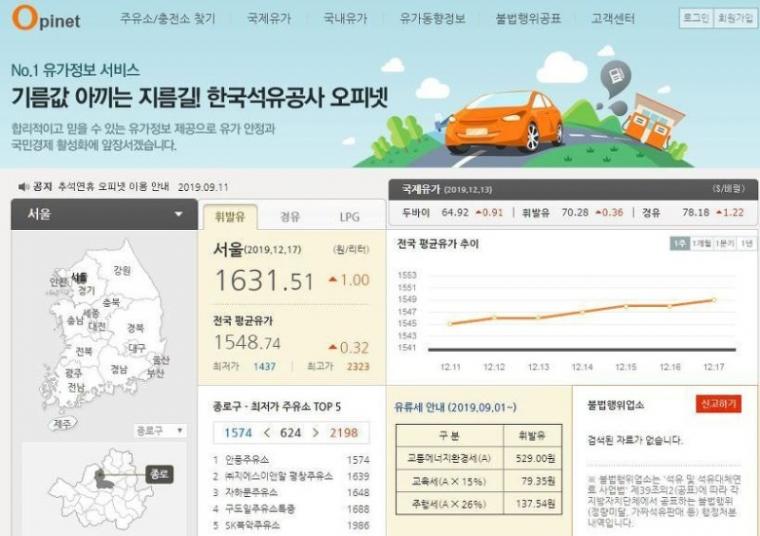Switch chart range to 1년
The width and height of the screenshot is (760, 536).
(x=746, y=243)
